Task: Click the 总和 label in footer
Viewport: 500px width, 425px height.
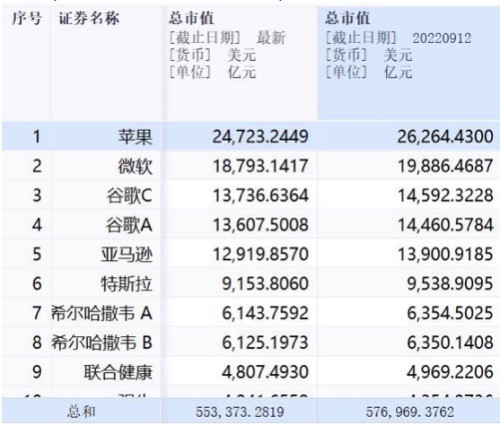Action: tap(81, 412)
